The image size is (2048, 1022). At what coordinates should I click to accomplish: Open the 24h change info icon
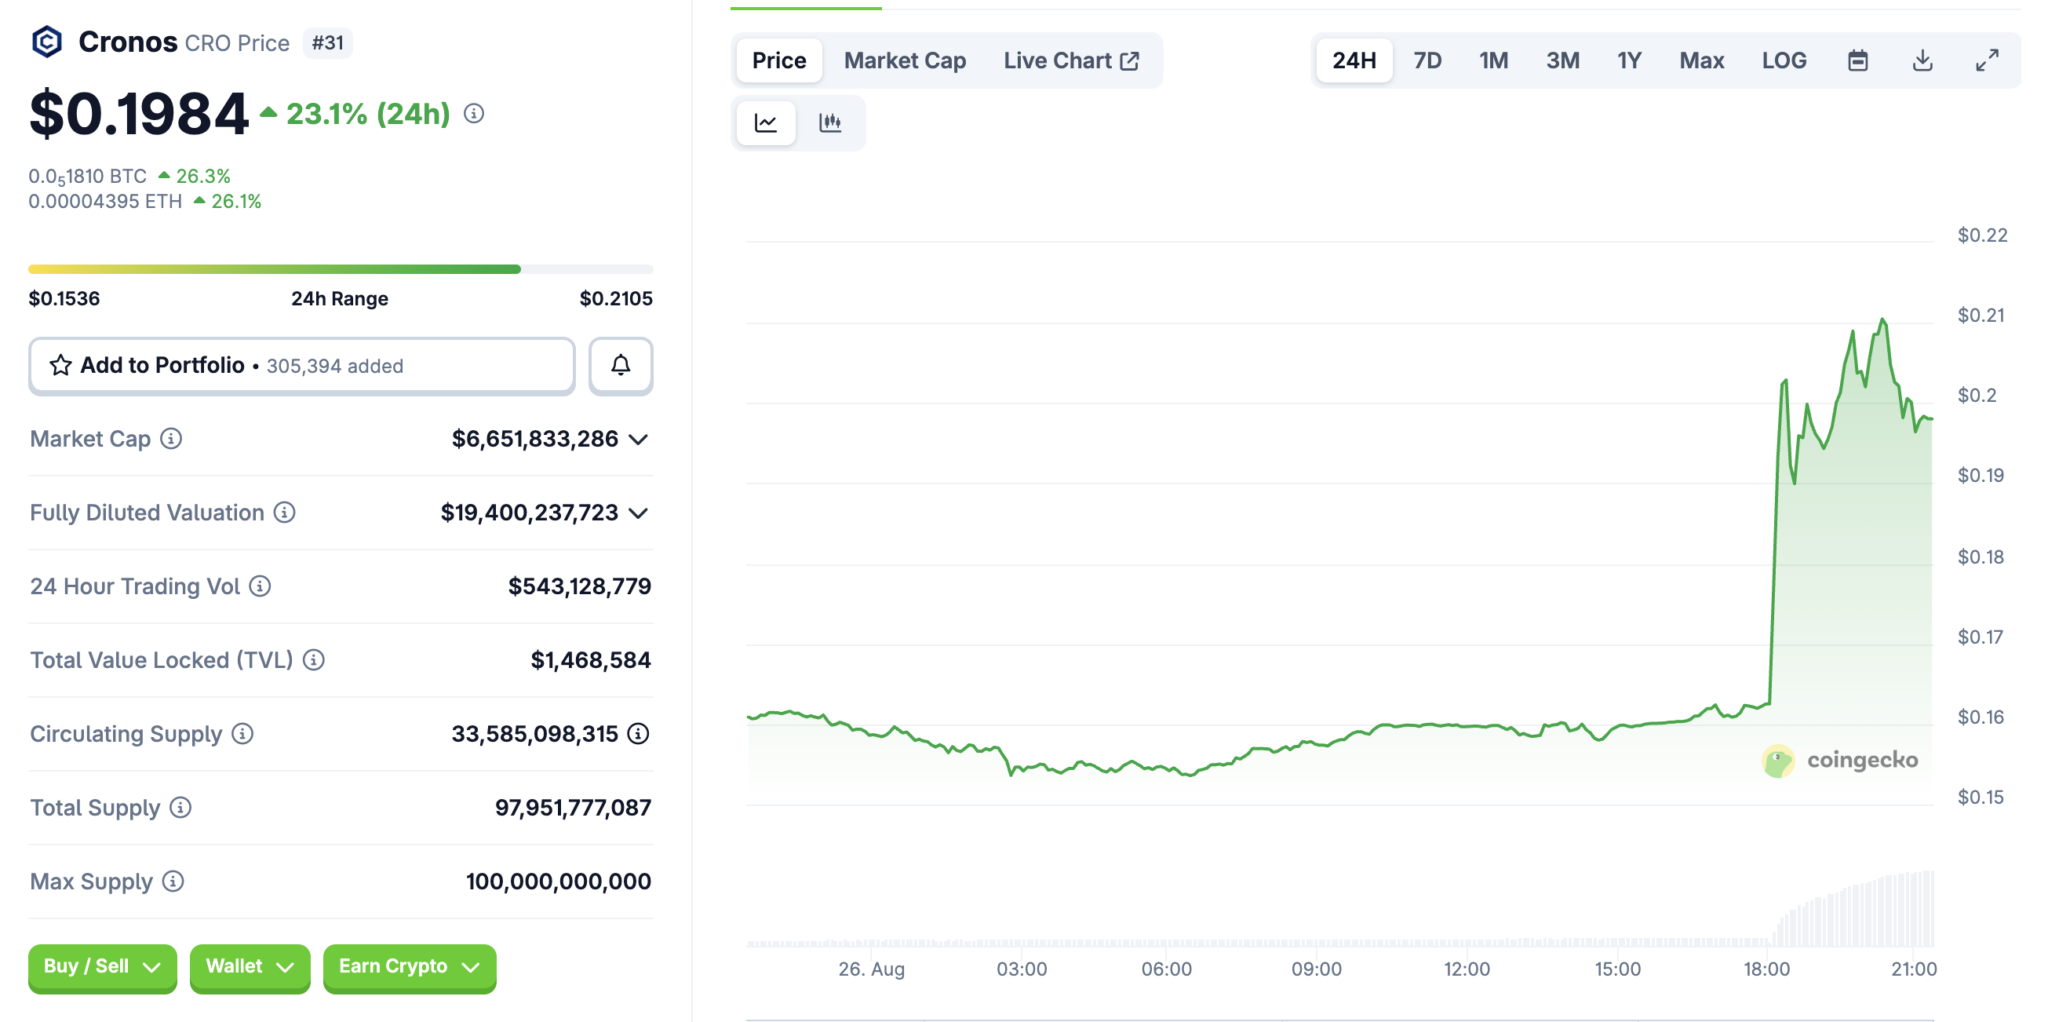[x=474, y=114]
